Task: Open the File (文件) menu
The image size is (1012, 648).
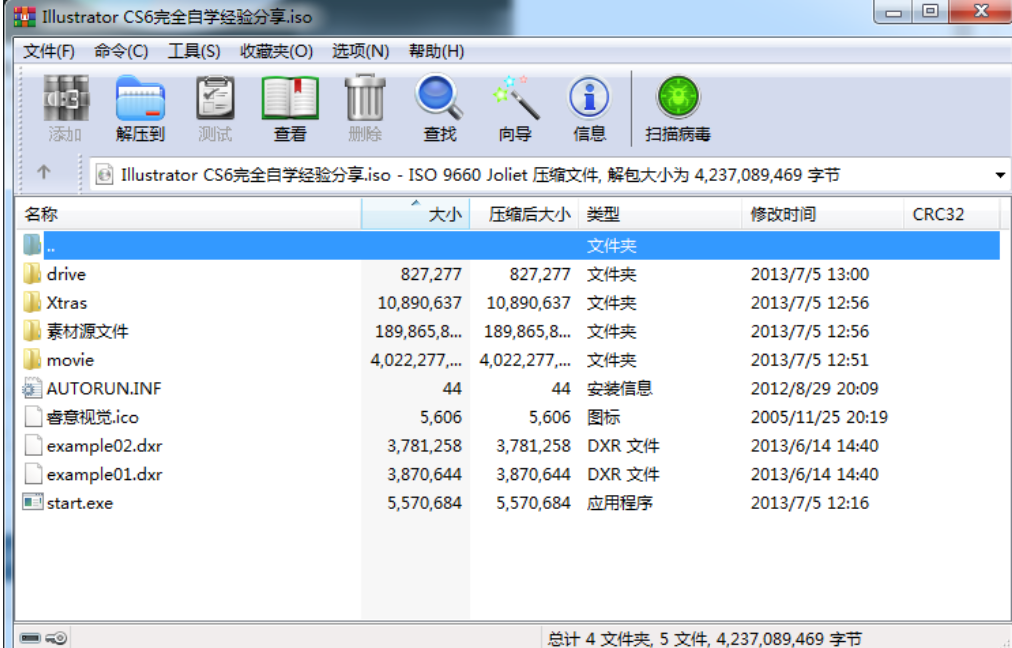Action: [x=49, y=51]
